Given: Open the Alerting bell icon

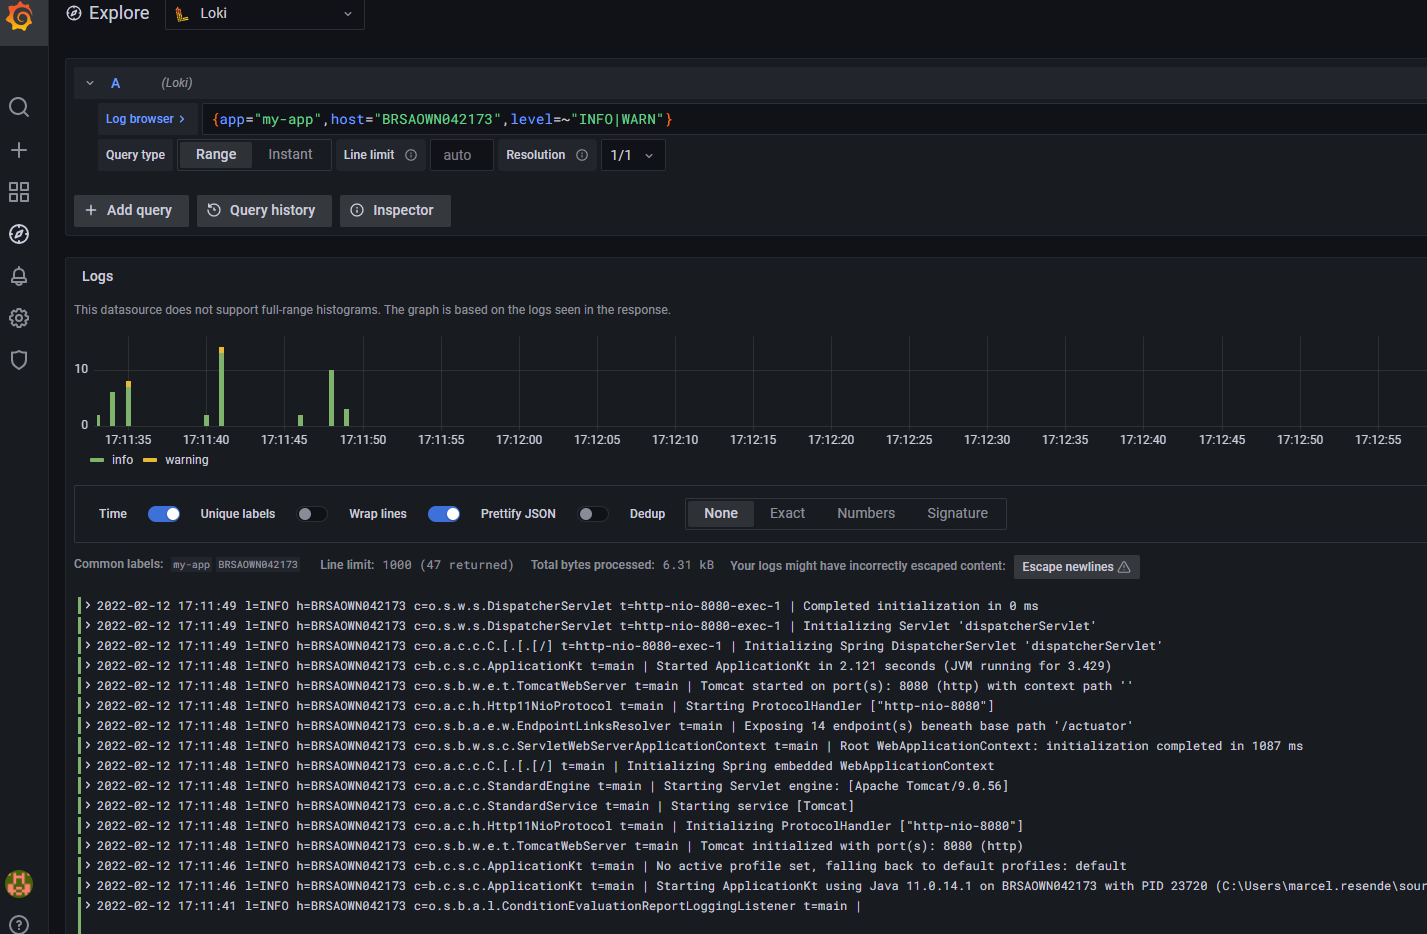Looking at the screenshot, I should point(18,276).
